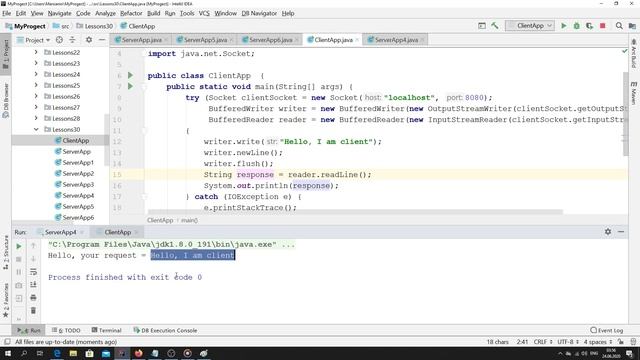Open DB Execution Console tool window

click(165, 330)
